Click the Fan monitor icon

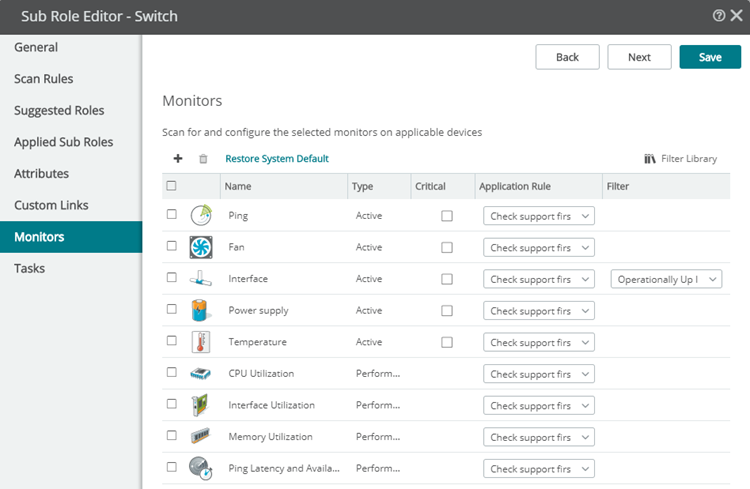point(201,247)
